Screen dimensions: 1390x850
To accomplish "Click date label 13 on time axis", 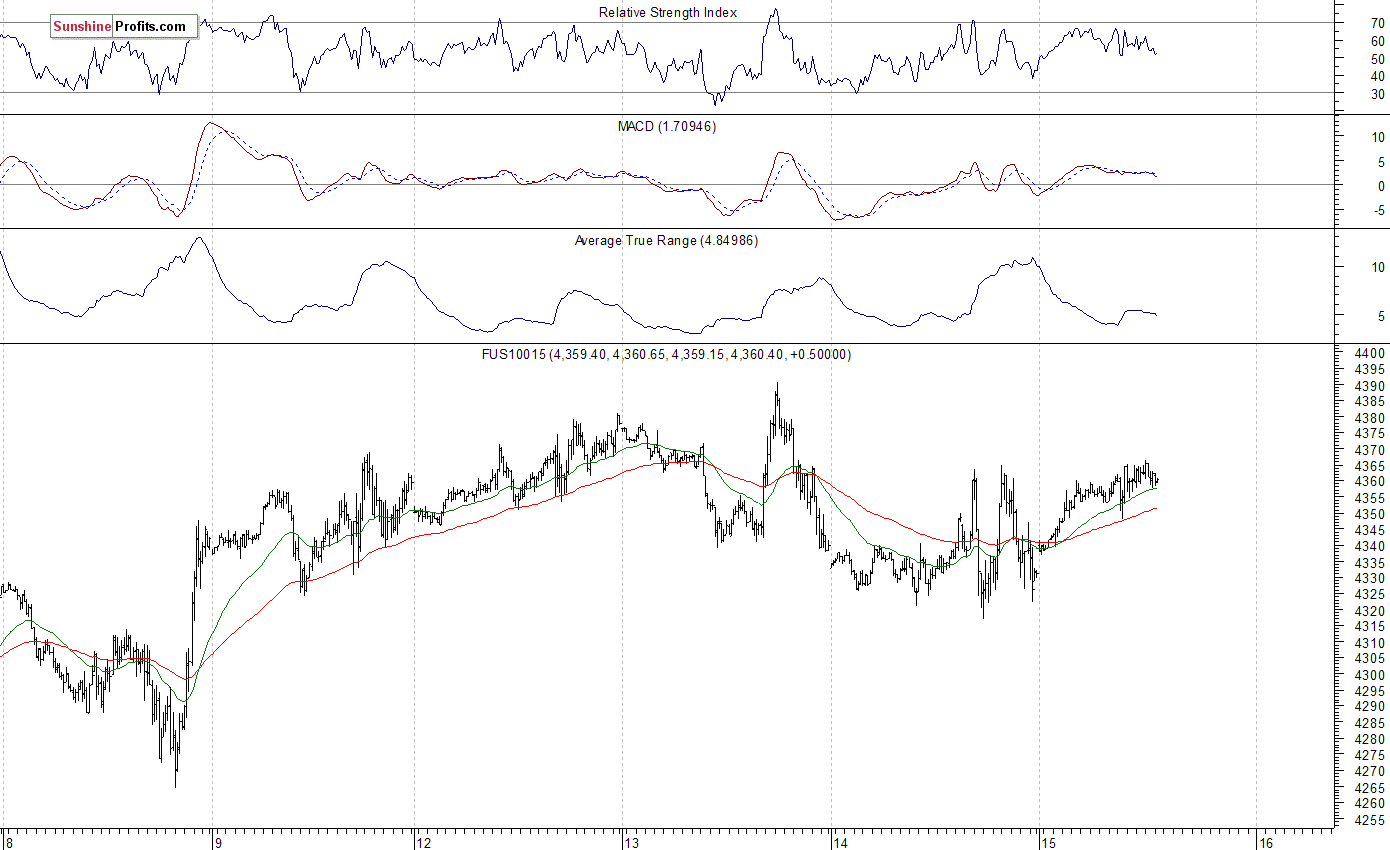I will click(632, 842).
